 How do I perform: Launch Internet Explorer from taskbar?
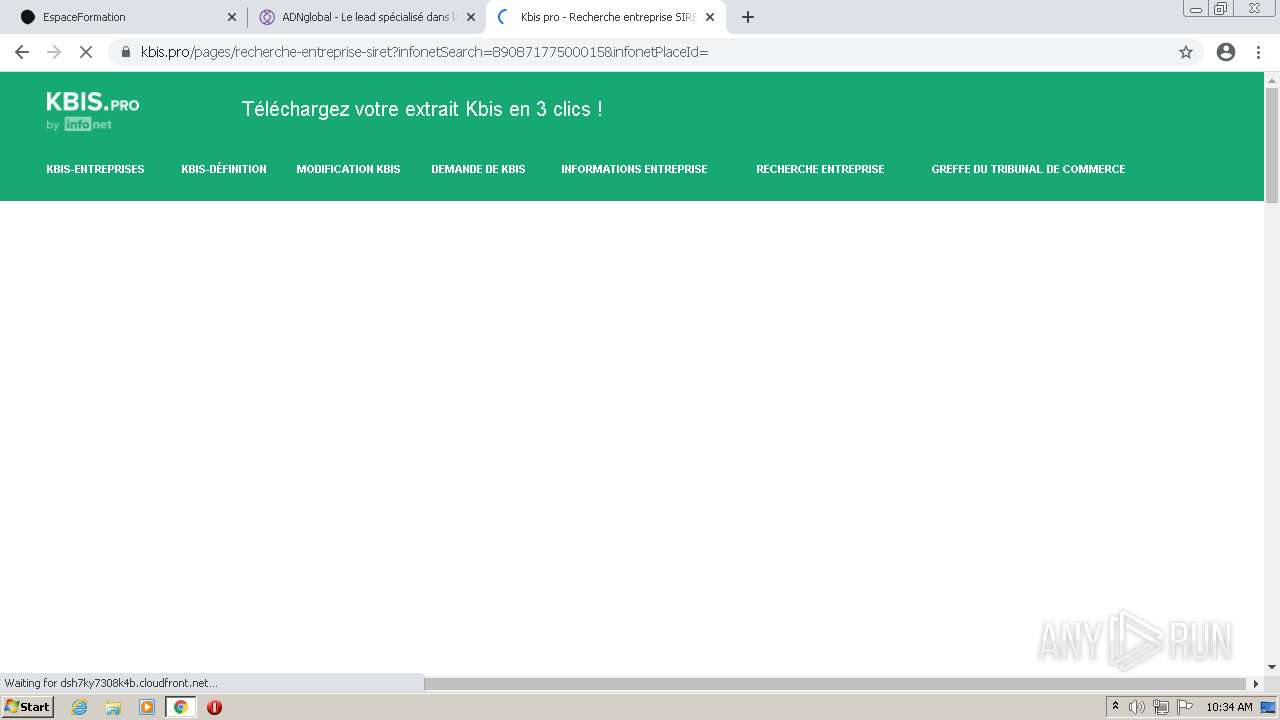(x=80, y=707)
